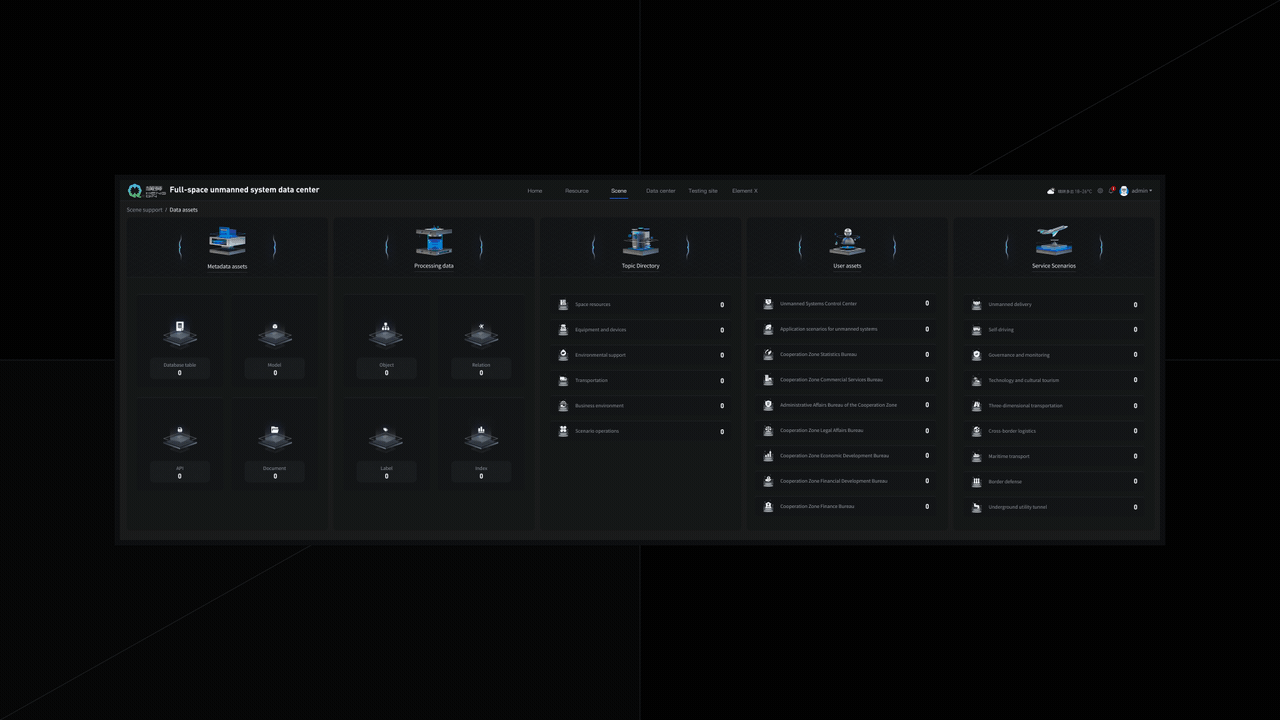Click the Scene support breadcrumb link
This screenshot has width=1280, height=720.
tap(144, 210)
